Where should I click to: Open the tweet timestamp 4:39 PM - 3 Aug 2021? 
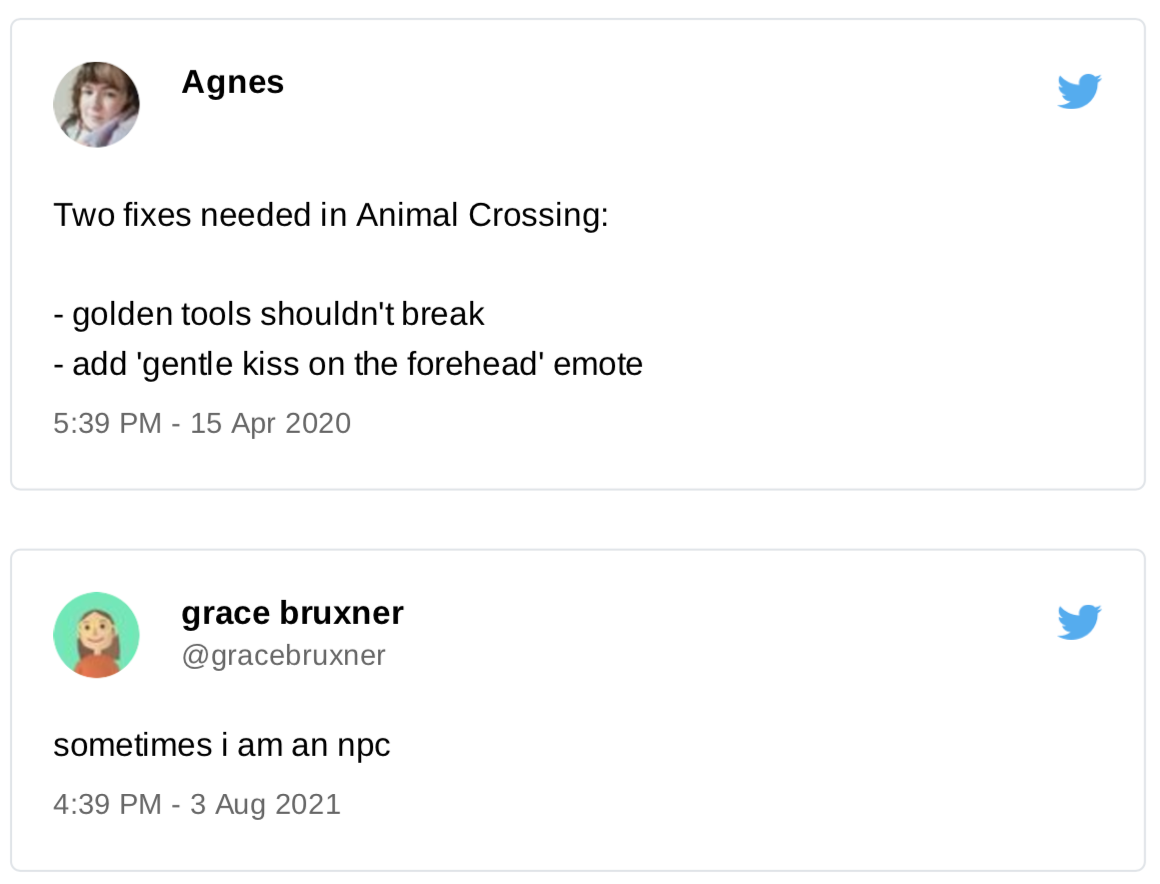point(197,804)
